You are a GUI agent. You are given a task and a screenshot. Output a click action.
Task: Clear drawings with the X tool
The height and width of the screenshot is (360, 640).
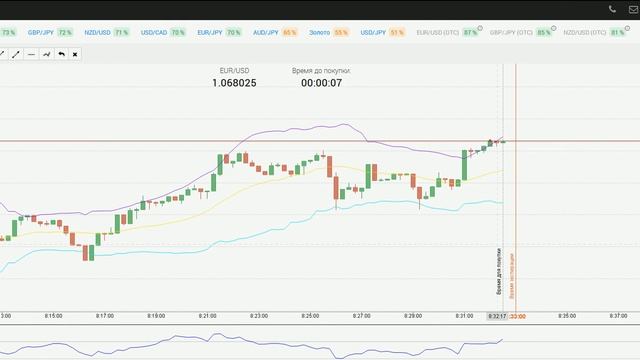click(x=75, y=54)
